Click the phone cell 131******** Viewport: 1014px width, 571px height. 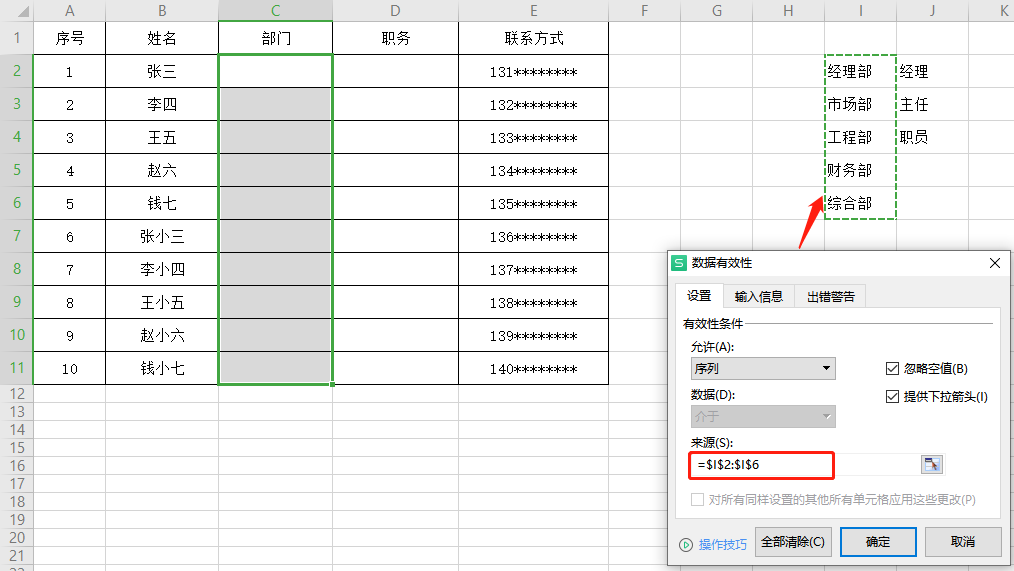coord(534,71)
